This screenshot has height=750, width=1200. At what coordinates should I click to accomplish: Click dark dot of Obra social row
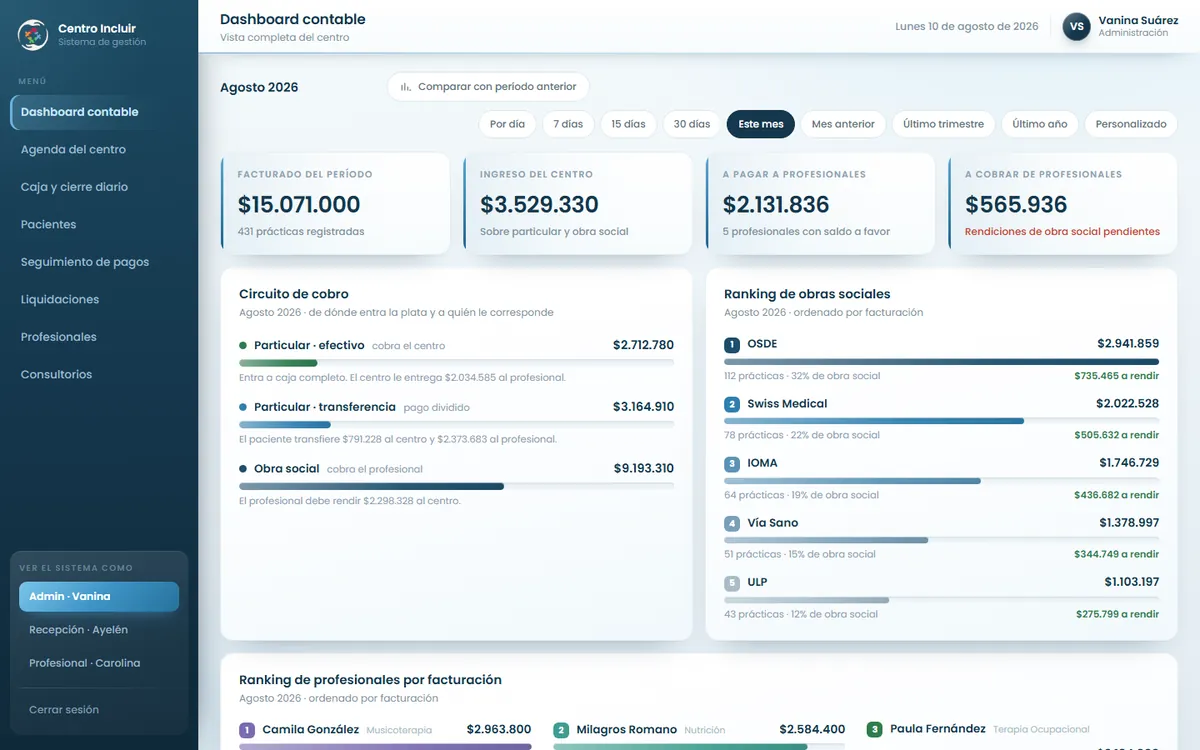click(243, 469)
